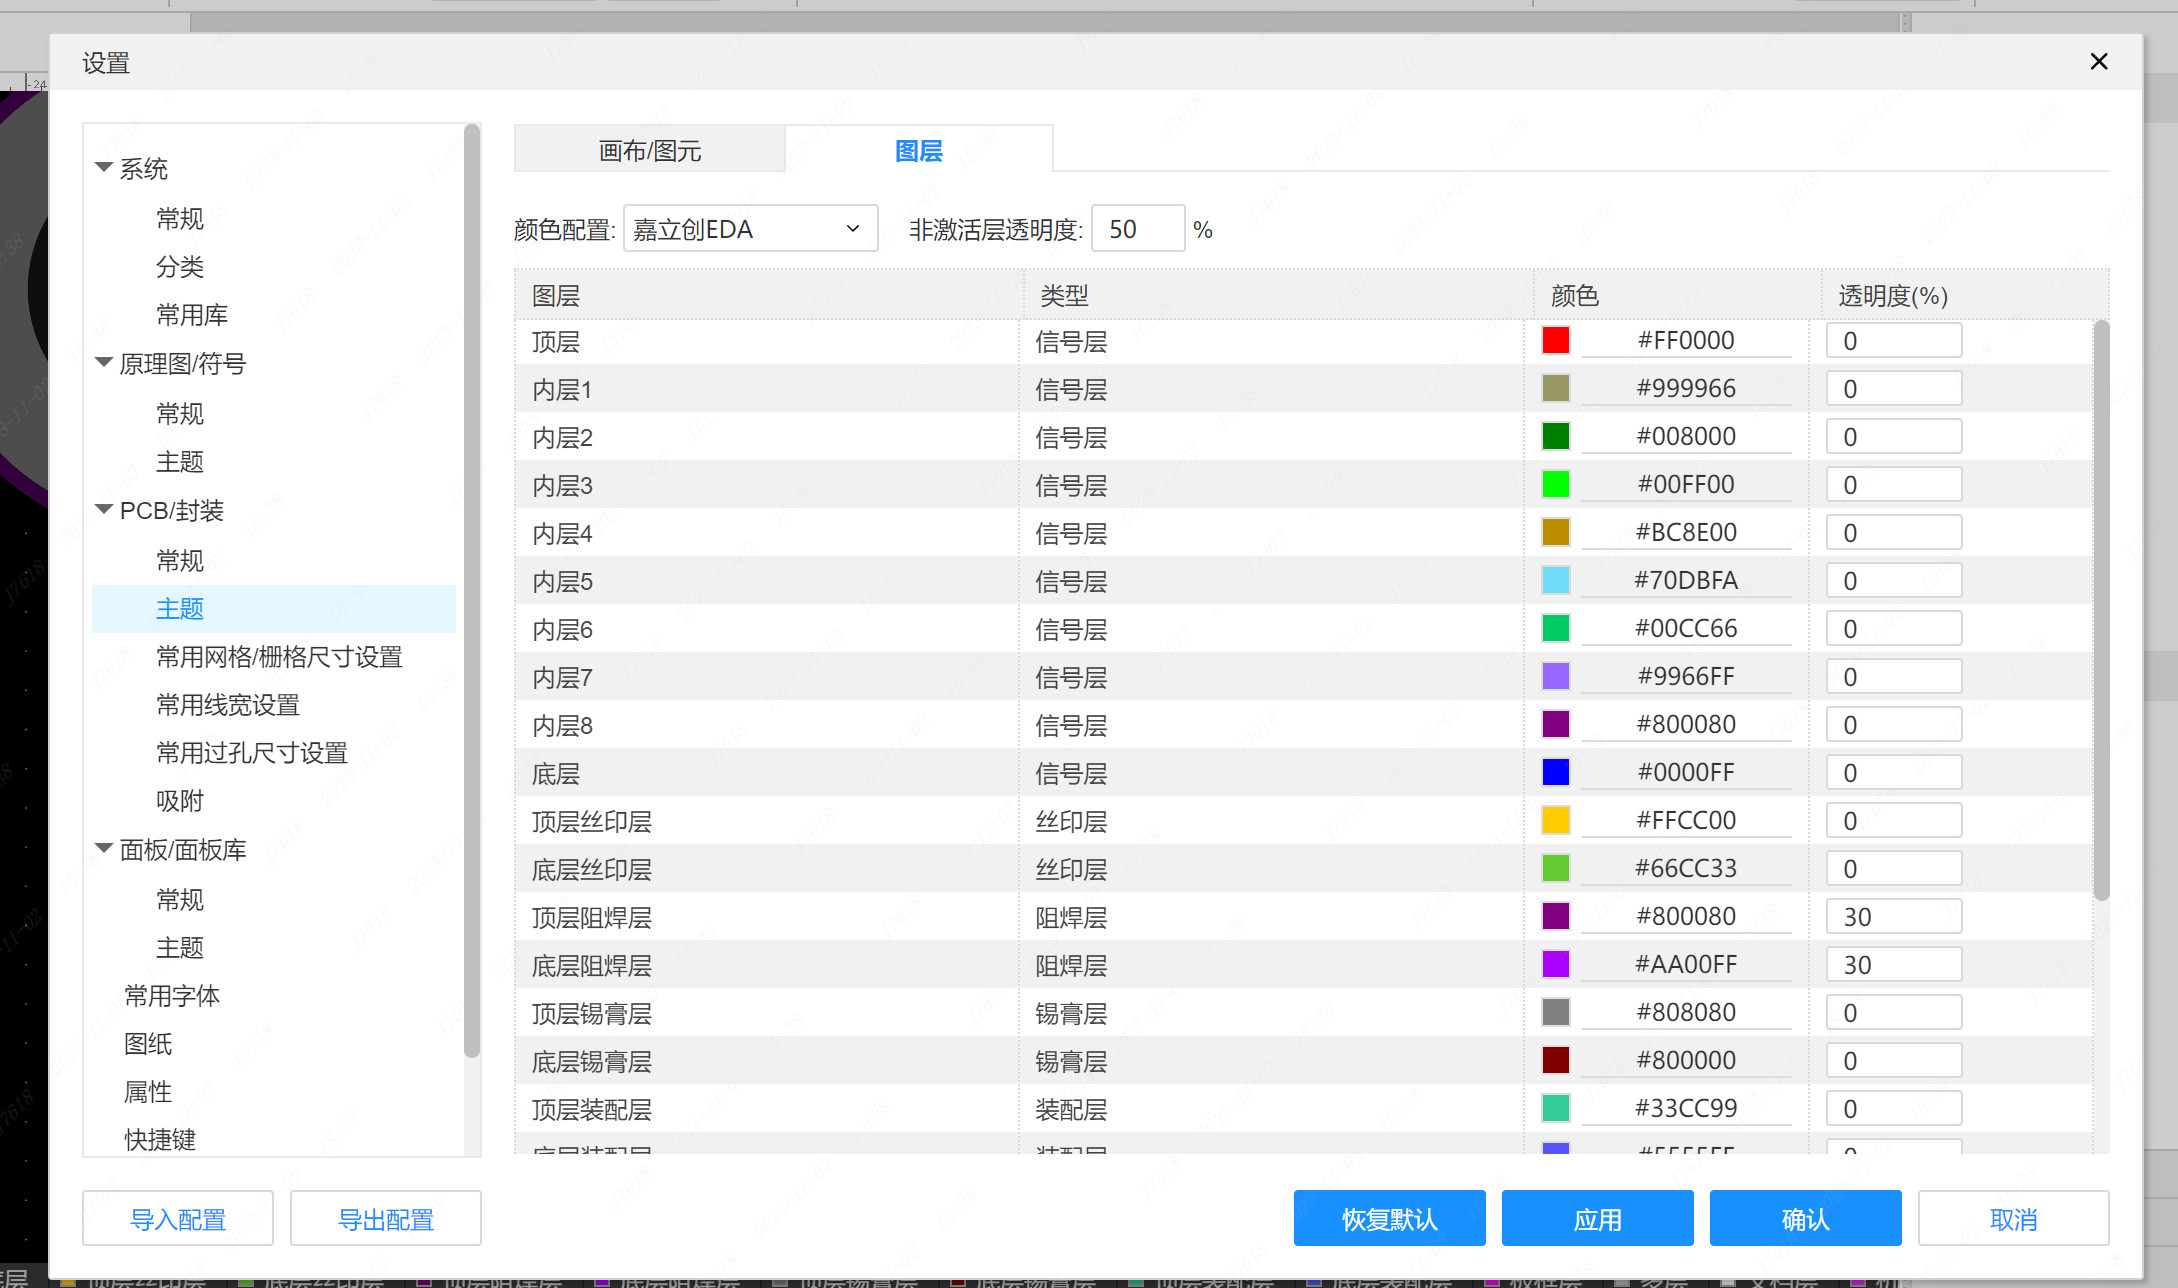The image size is (2178, 1288).
Task: Click the #33CC99 hex field
Action: coord(1686,1108)
